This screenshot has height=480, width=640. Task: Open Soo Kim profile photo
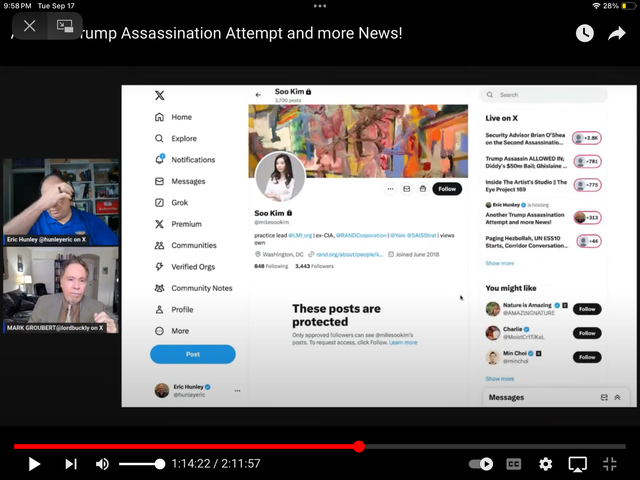click(280, 177)
